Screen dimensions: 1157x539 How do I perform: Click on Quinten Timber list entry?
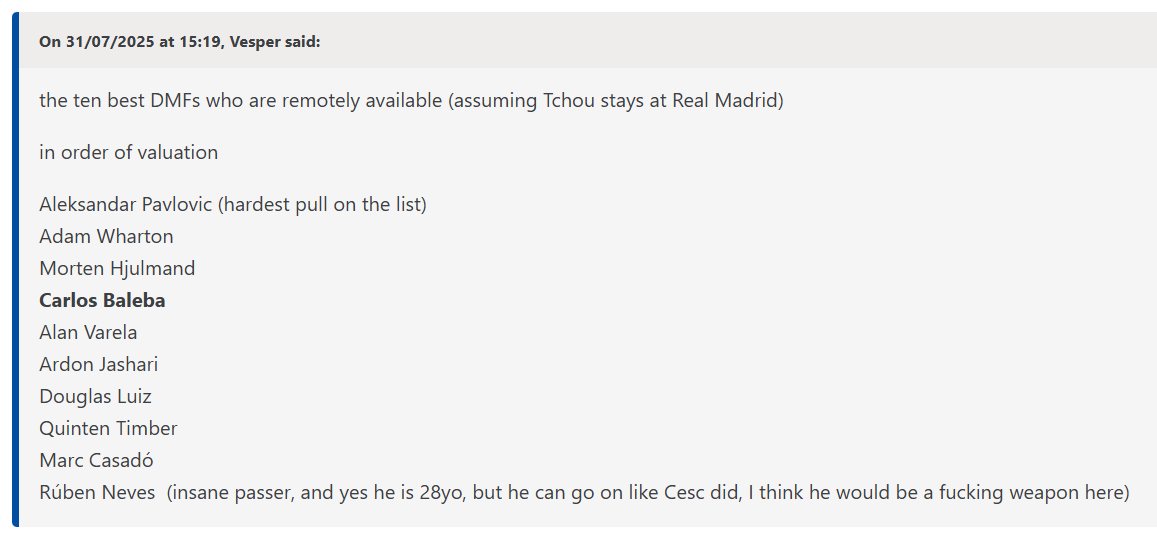(x=108, y=428)
